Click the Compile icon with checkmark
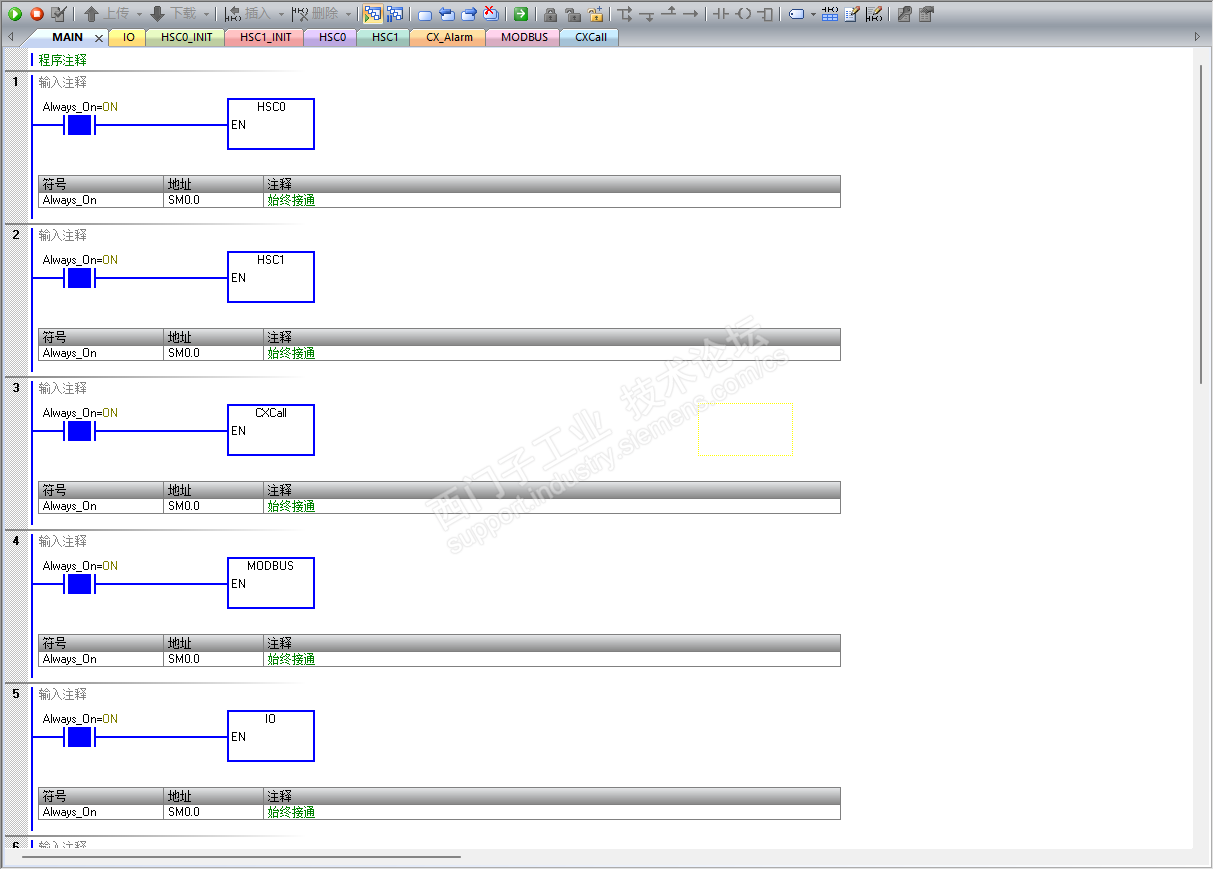The width and height of the screenshot is (1214, 870). point(59,14)
